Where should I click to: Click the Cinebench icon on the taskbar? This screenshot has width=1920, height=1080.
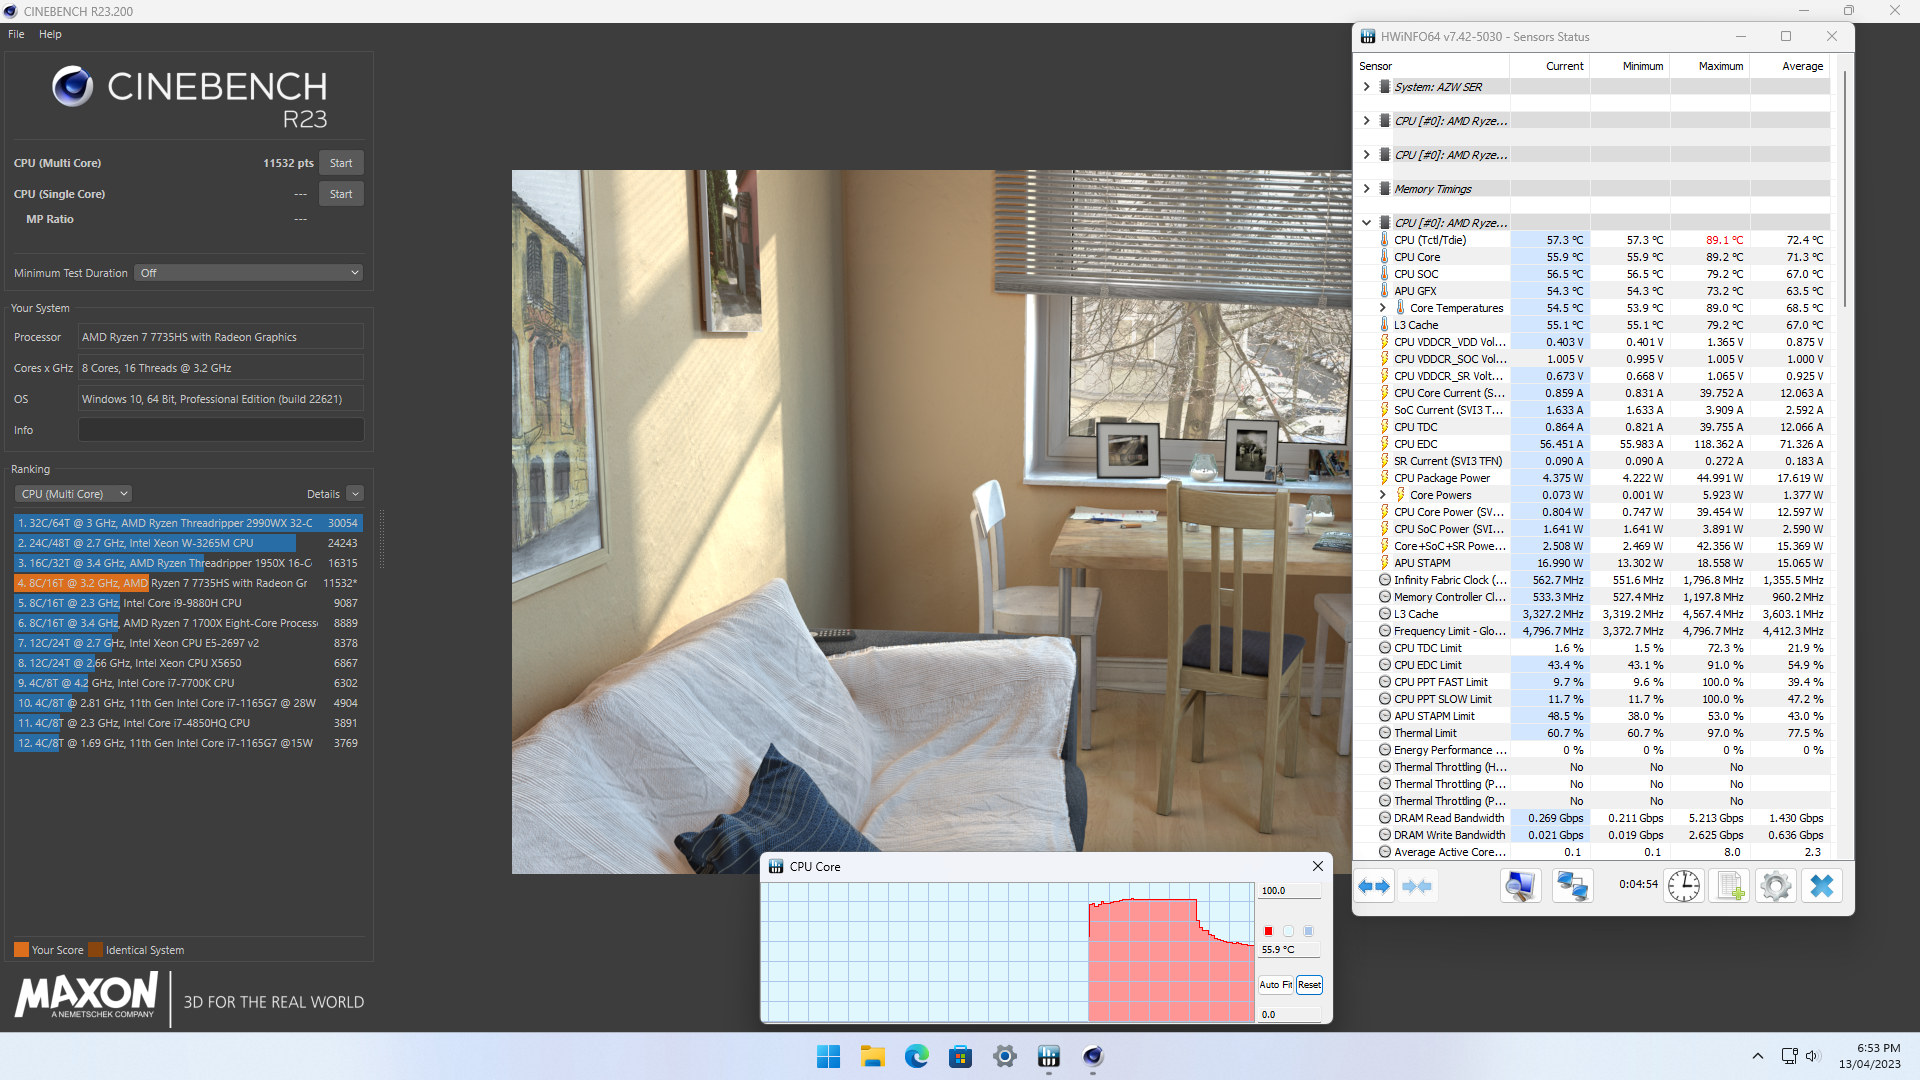1093,1056
